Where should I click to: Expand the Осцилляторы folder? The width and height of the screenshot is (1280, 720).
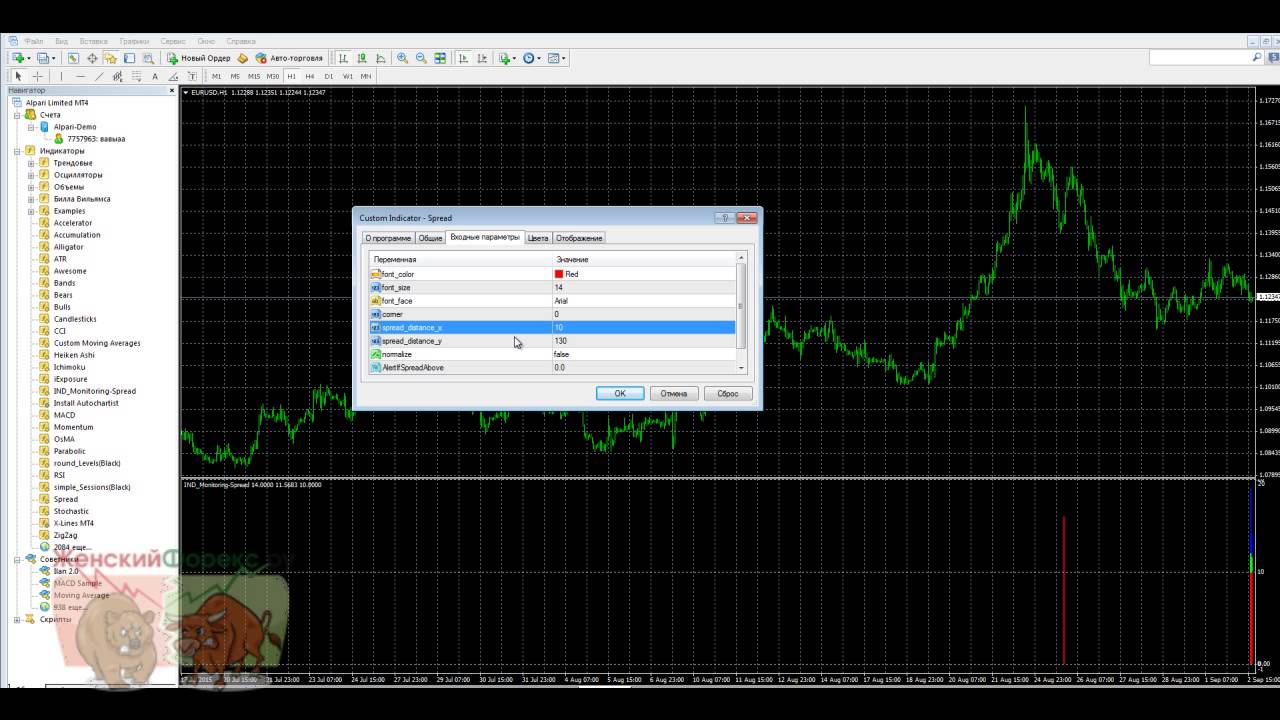click(x=31, y=175)
